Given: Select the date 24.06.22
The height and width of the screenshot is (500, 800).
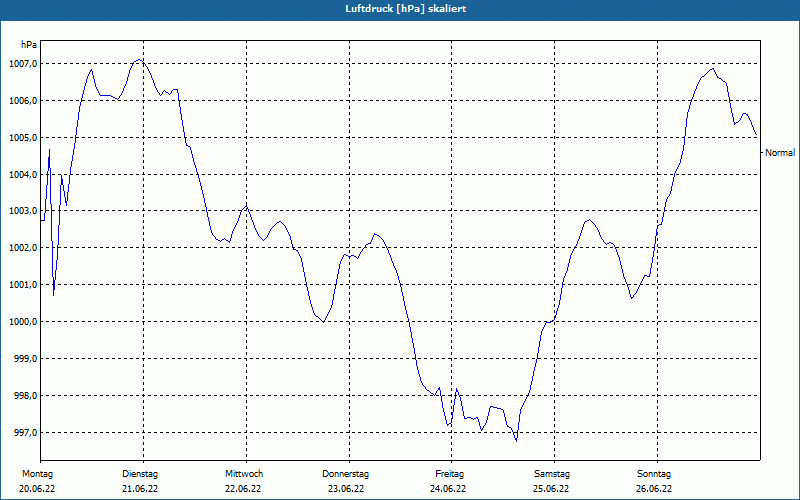Looking at the screenshot, I should pyautogui.click(x=448, y=489).
